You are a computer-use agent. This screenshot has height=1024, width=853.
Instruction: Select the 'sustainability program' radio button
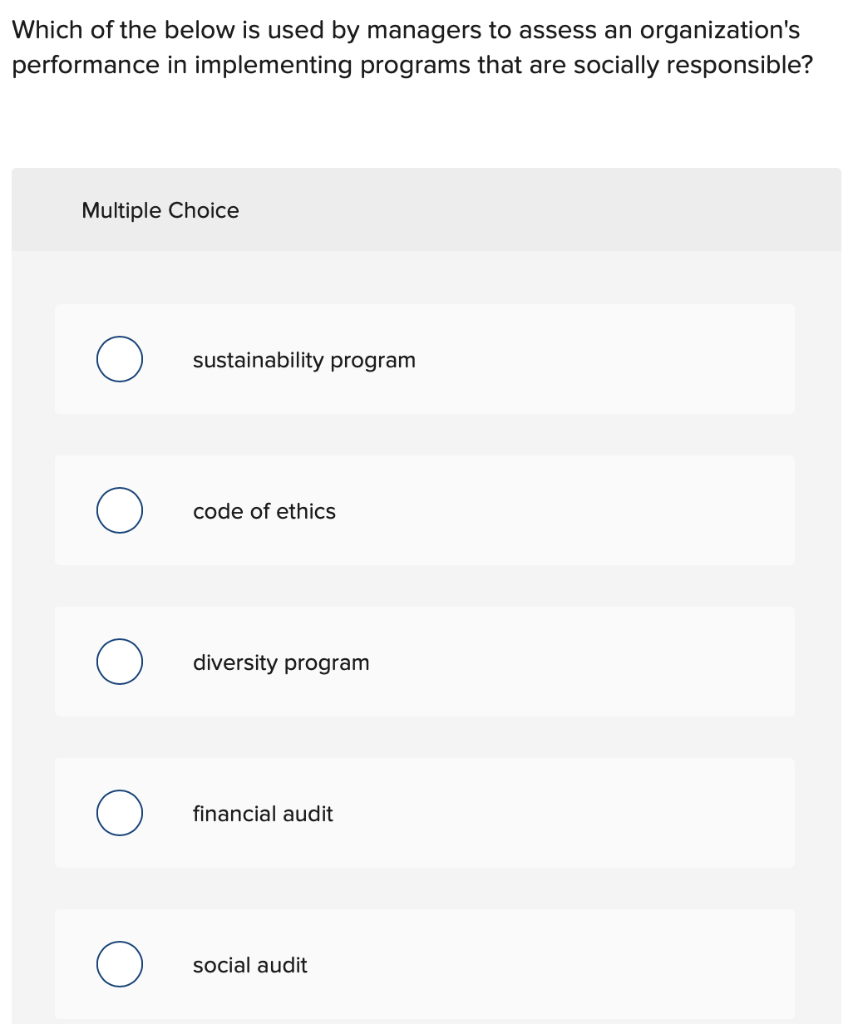pos(119,360)
